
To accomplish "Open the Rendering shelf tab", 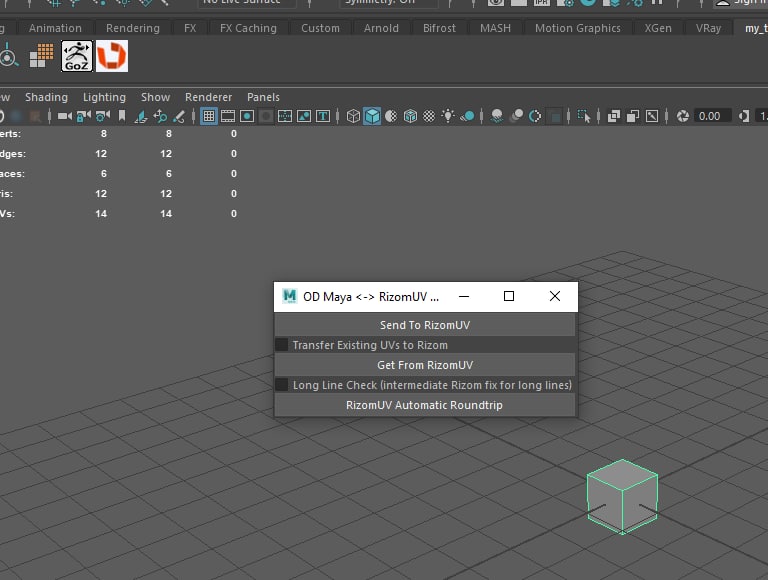I will pyautogui.click(x=133, y=28).
